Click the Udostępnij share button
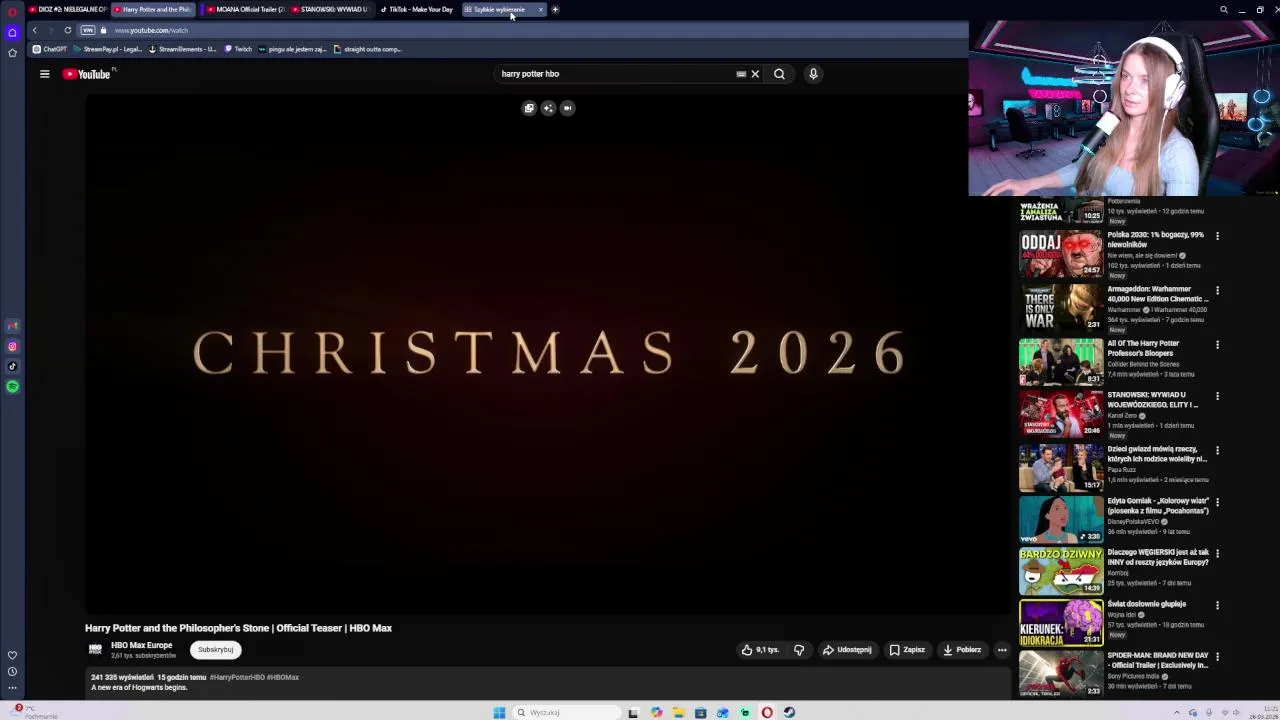Image resolution: width=1280 pixels, height=720 pixels. tap(847, 650)
